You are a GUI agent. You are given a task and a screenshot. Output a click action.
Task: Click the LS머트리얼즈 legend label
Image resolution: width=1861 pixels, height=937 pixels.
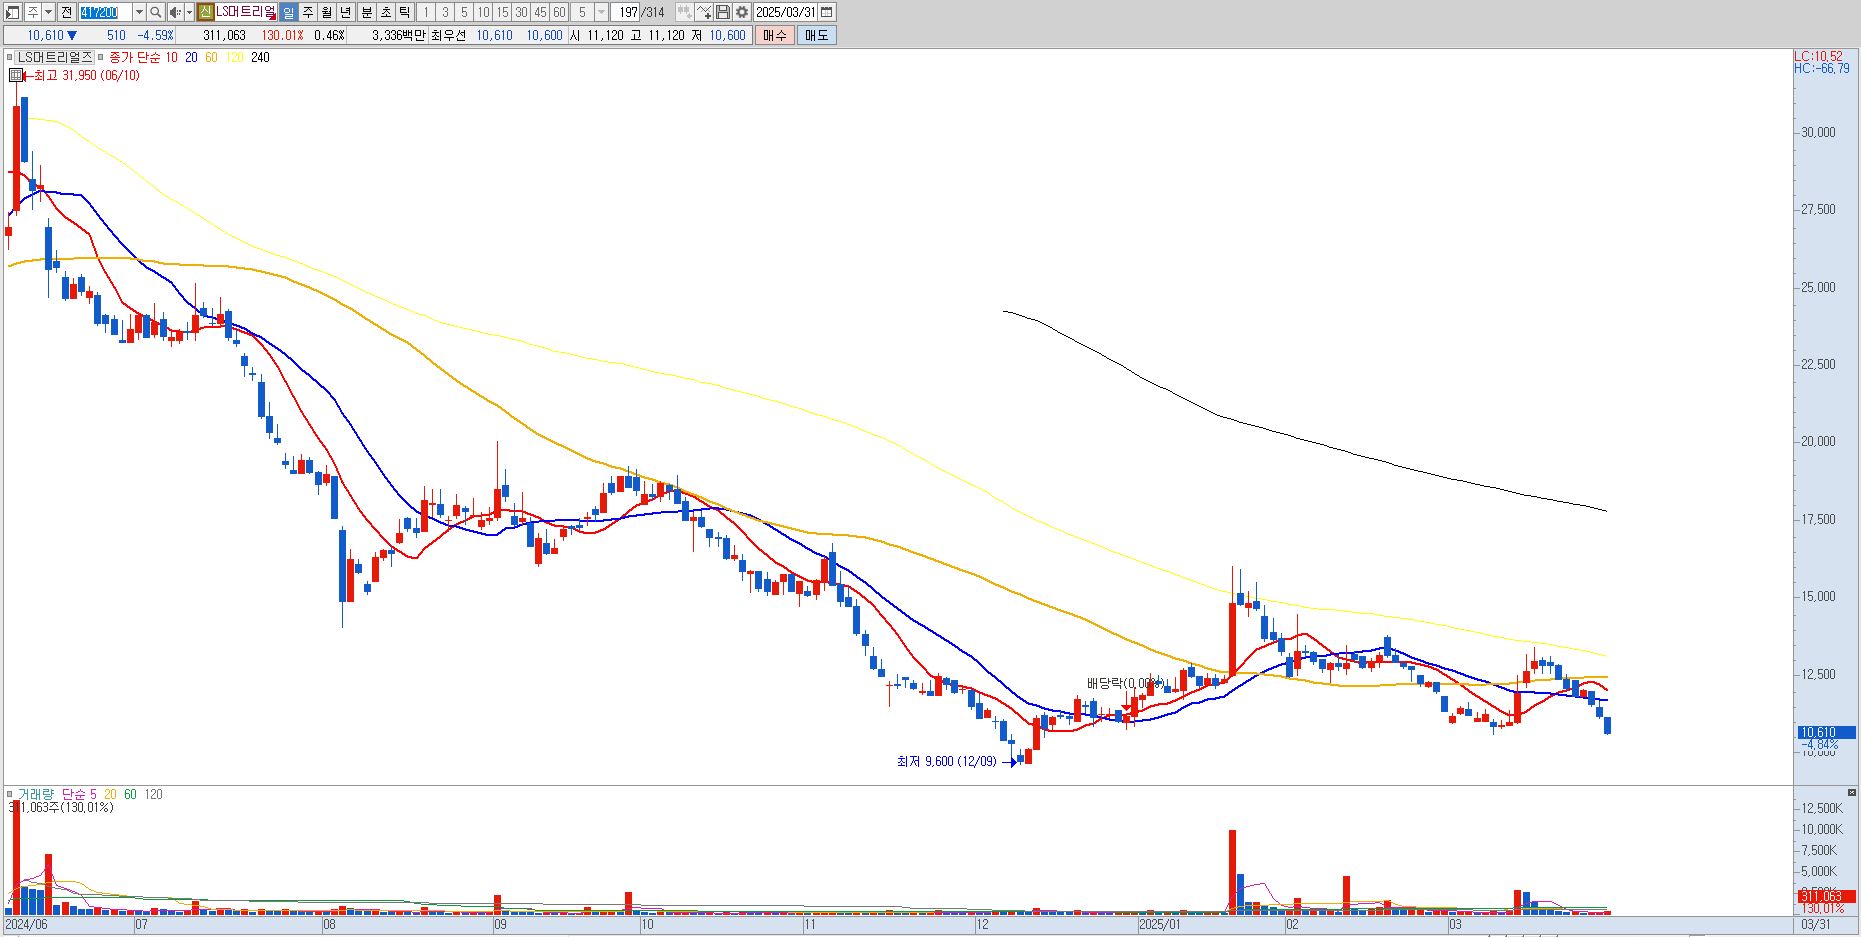click(x=55, y=57)
